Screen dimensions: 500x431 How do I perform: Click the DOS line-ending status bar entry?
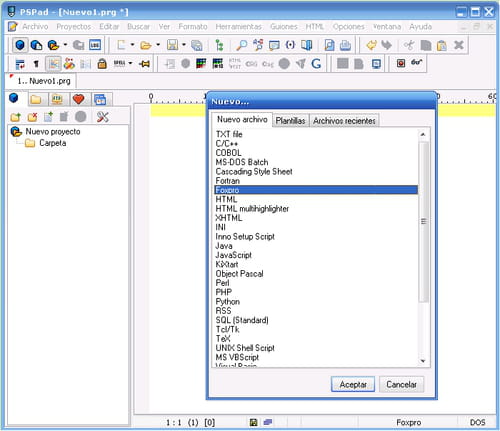pyautogui.click(x=477, y=422)
